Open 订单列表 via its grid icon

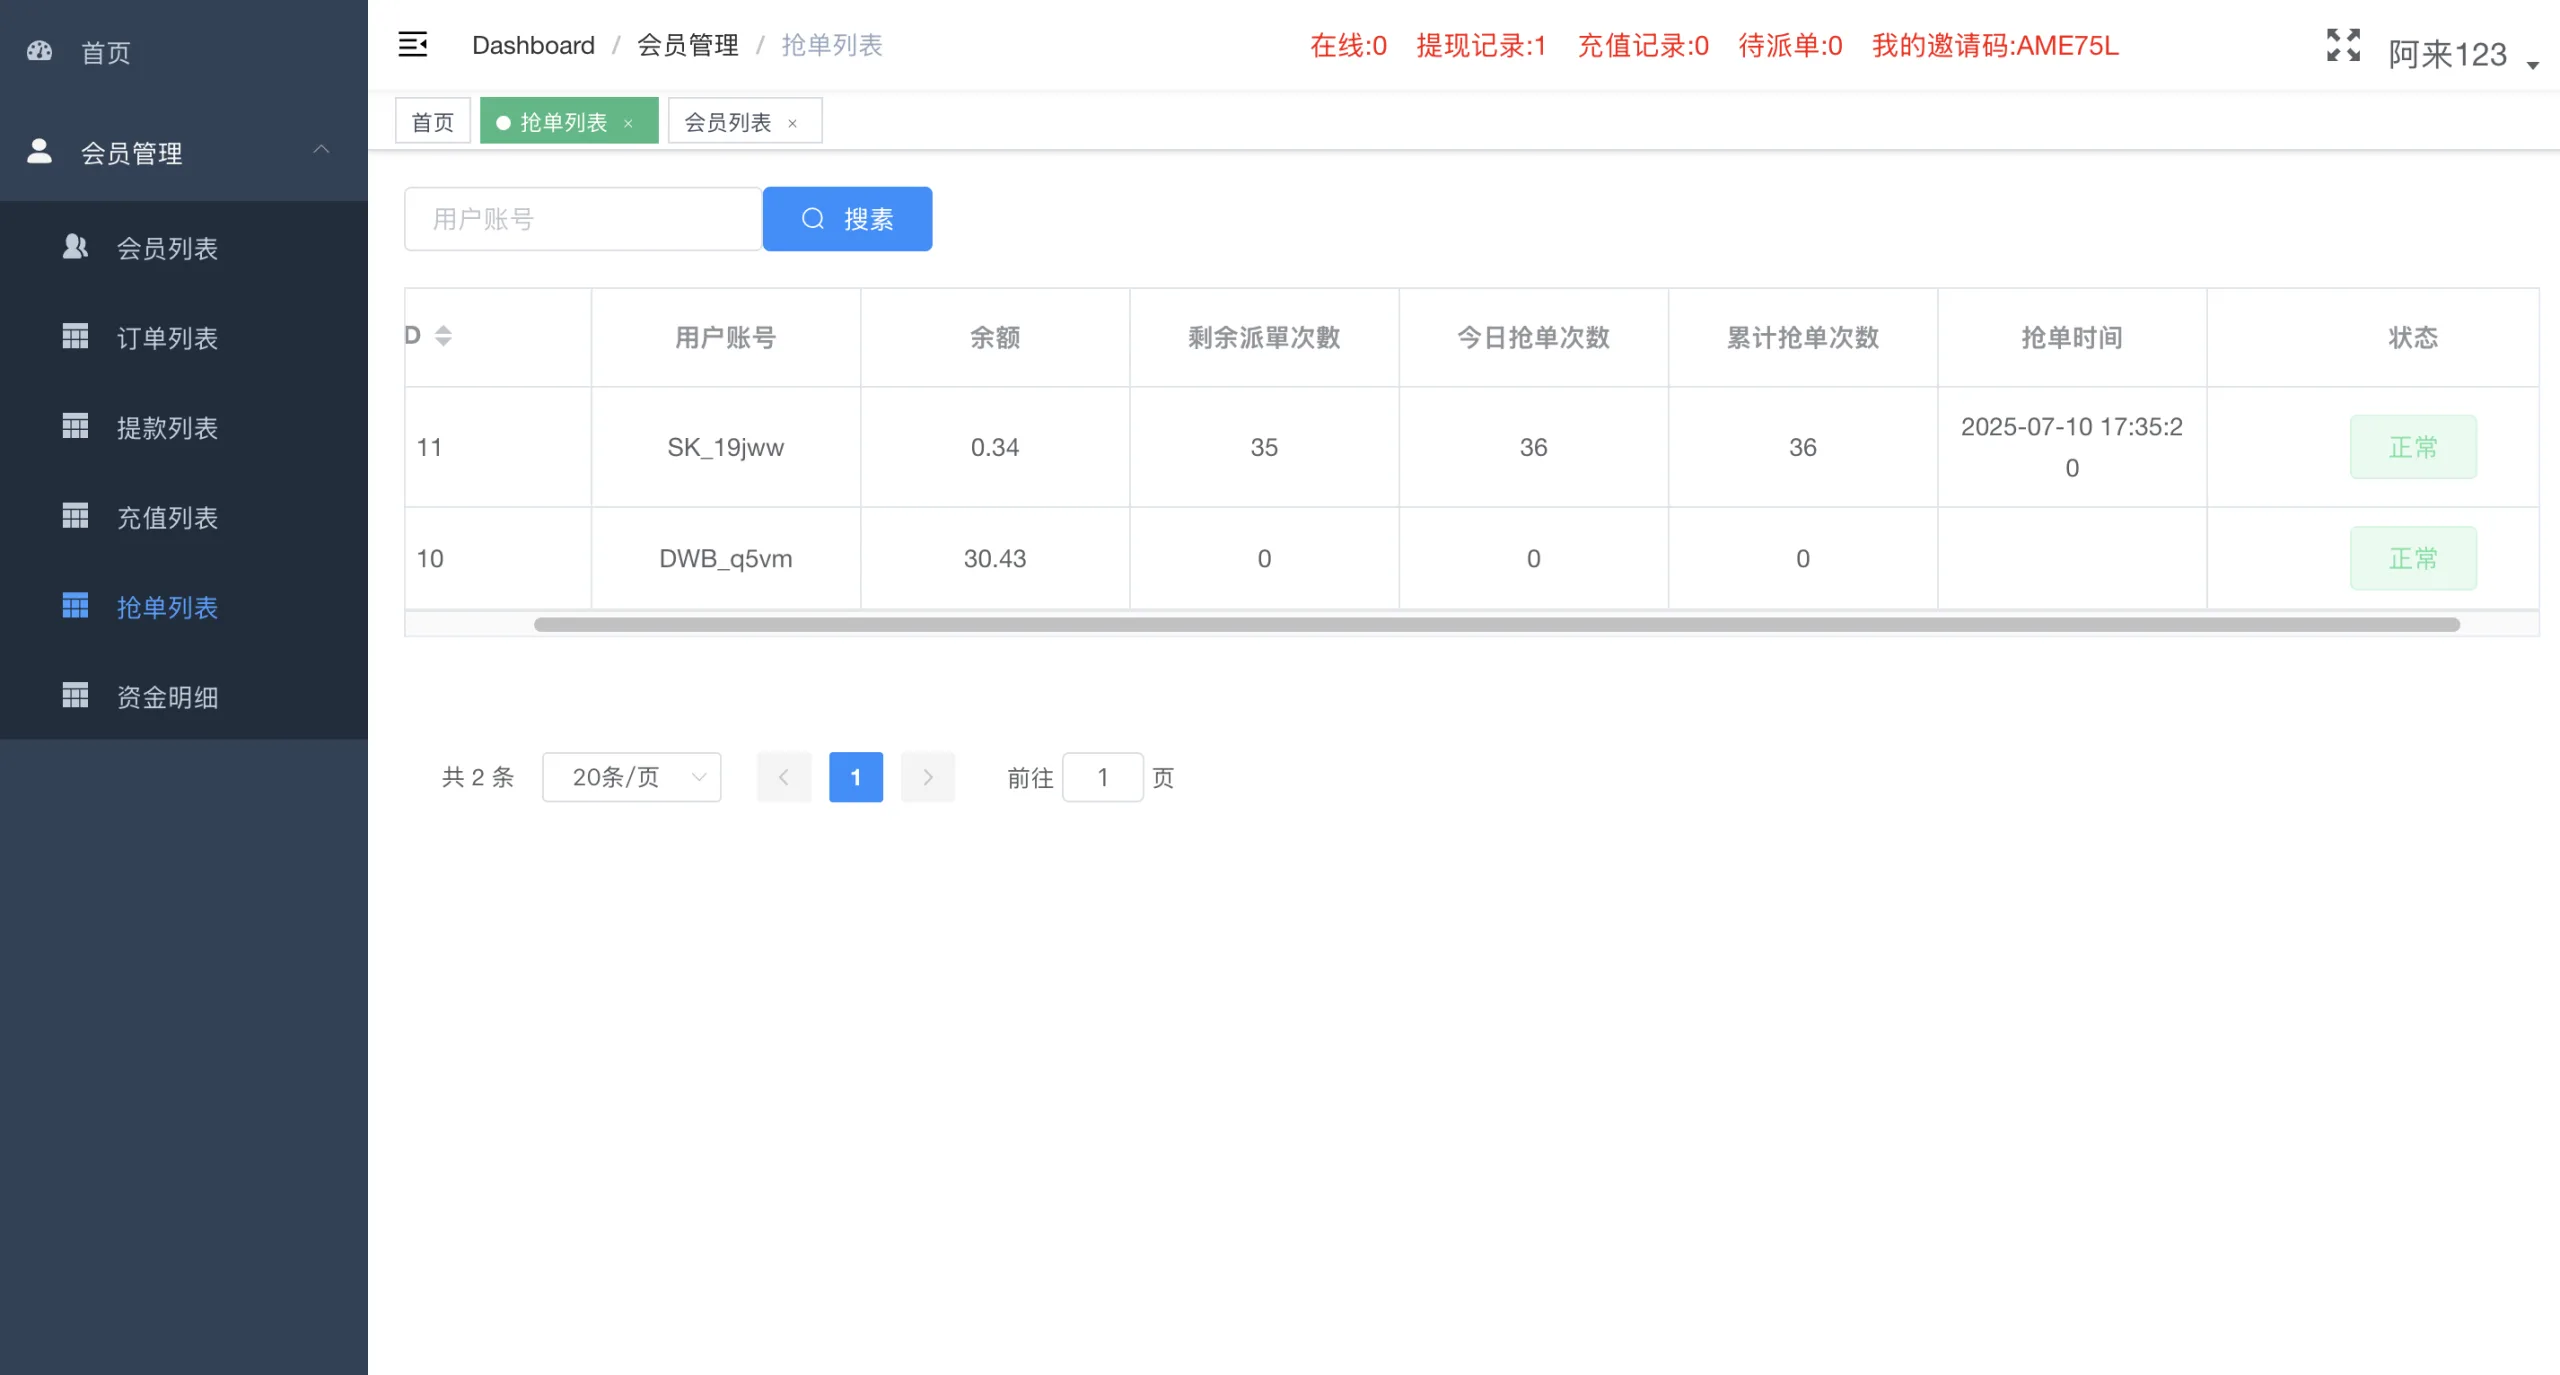click(76, 336)
